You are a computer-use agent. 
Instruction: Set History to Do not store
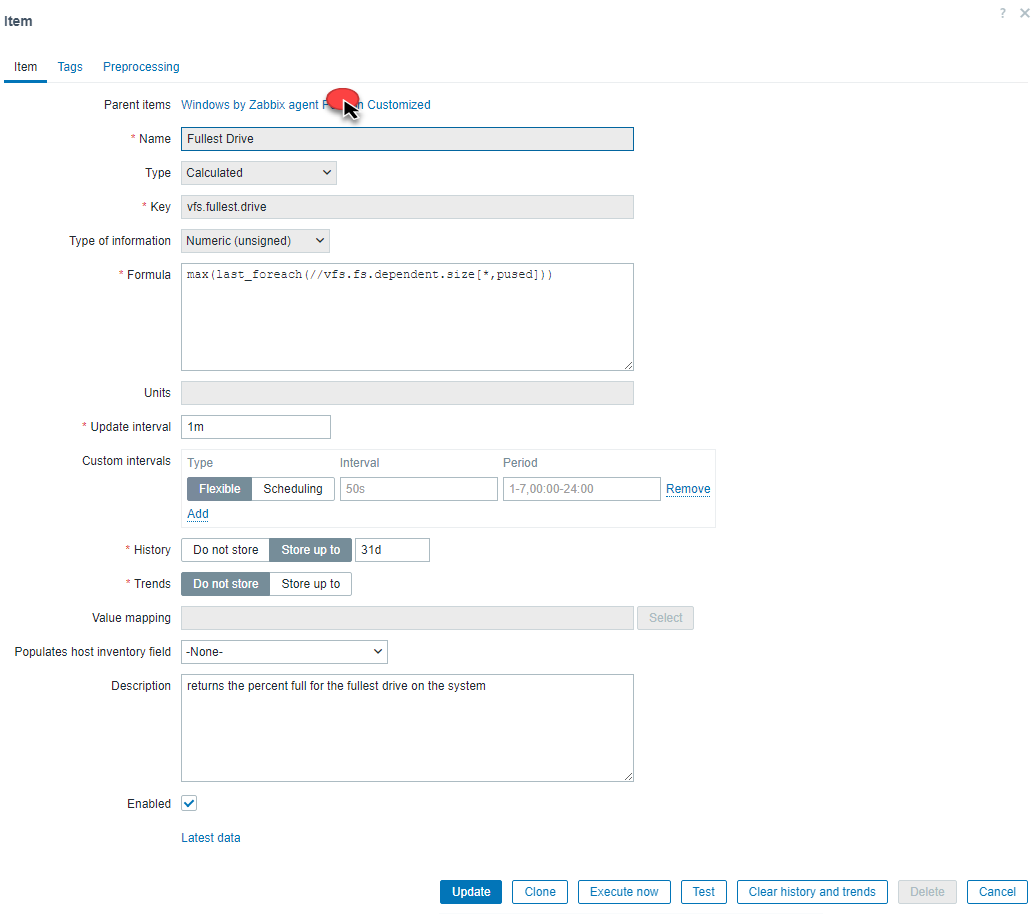[224, 549]
